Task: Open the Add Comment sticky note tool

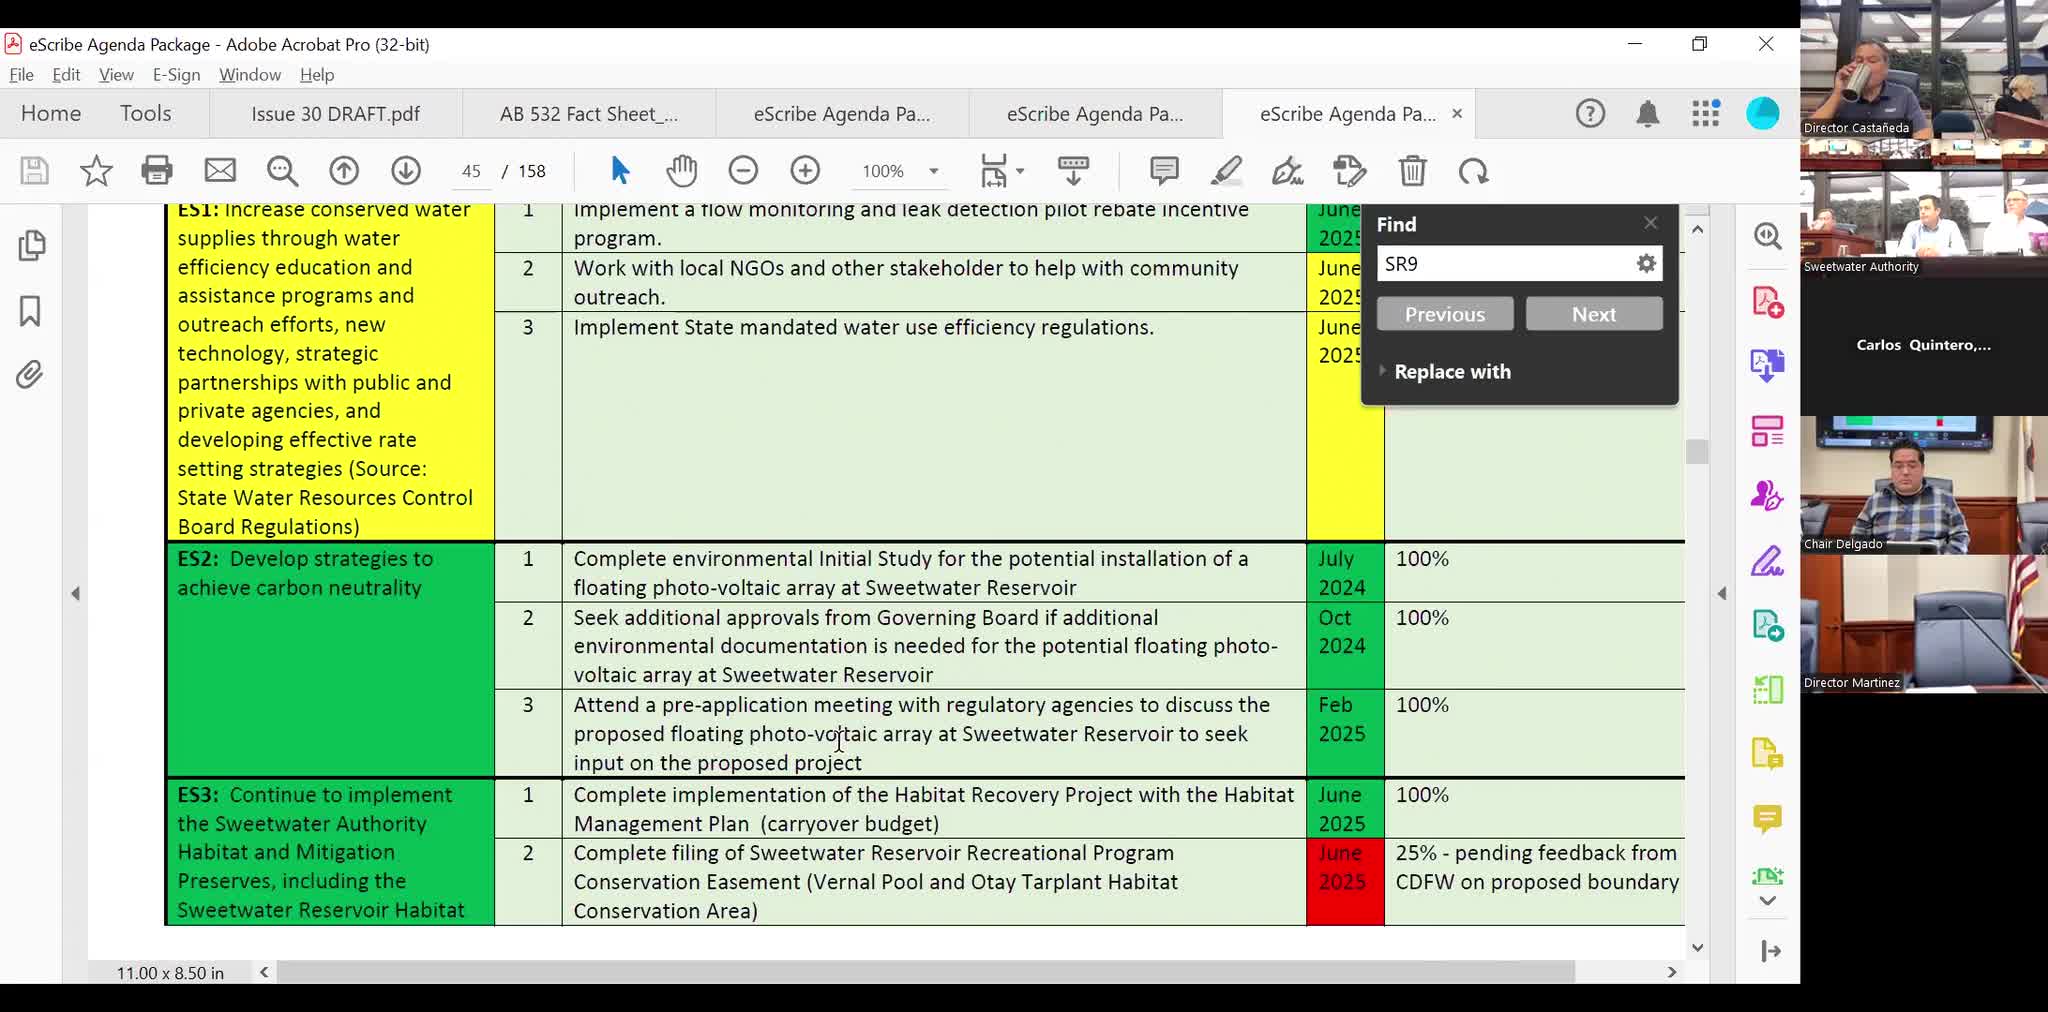Action: pos(1164,171)
